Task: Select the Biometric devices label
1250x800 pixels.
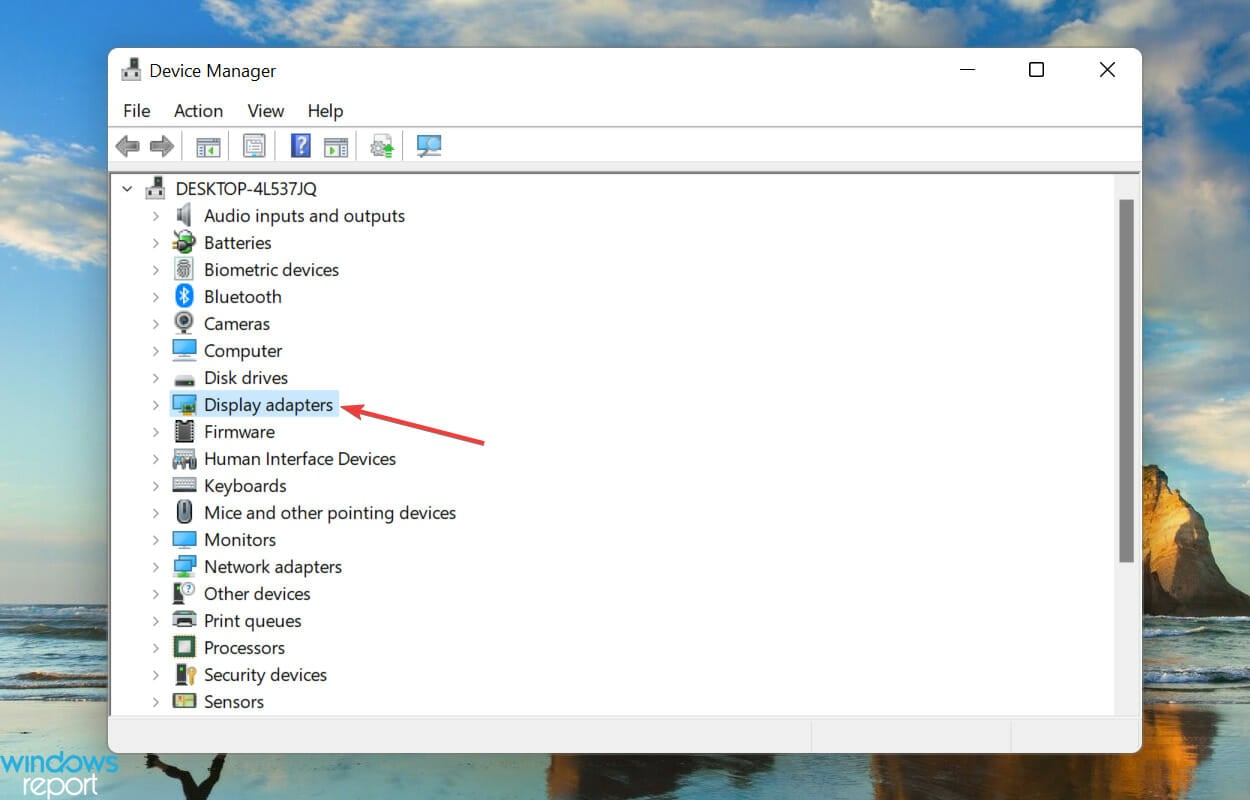Action: tap(271, 270)
